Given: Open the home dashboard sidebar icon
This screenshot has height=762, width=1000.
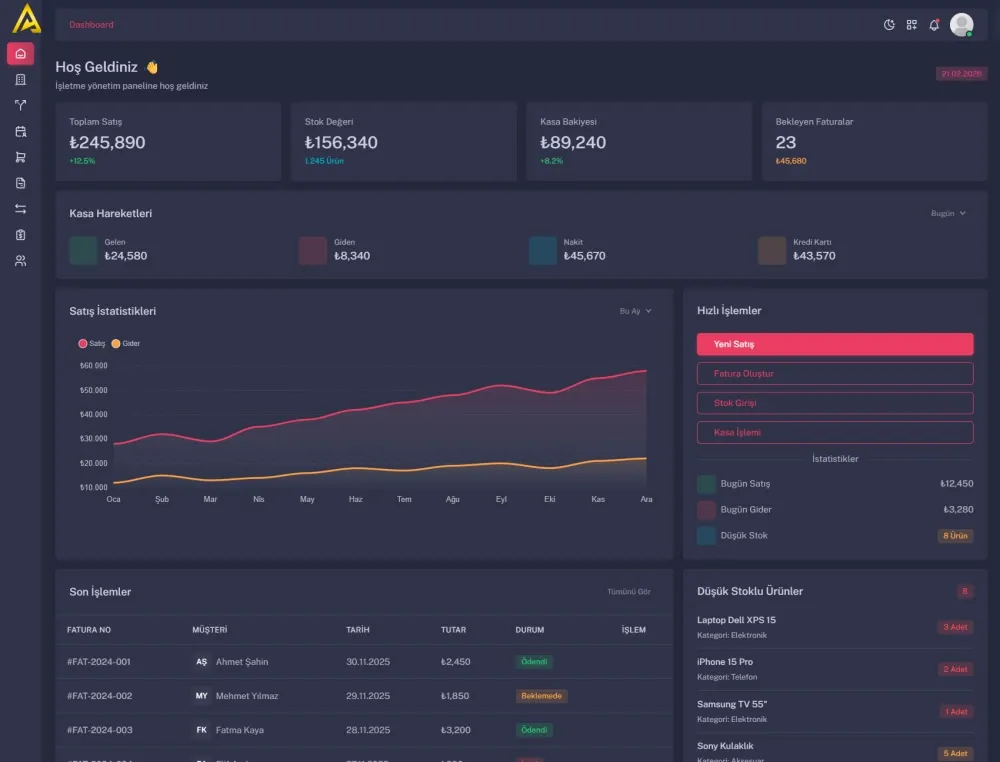Looking at the screenshot, I should pos(20,54).
